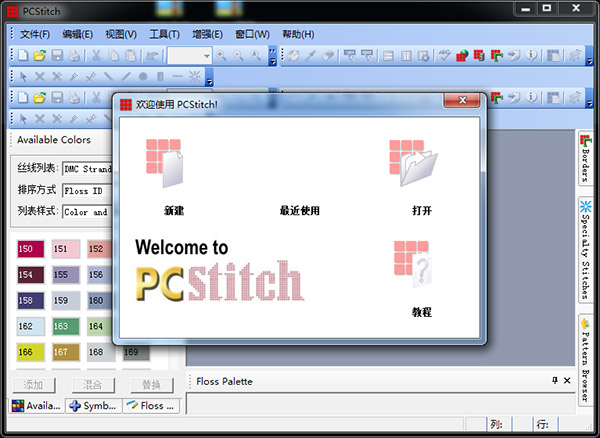Click the Save floppy icon in the top toolbar row
Screen dimensions: 600x438
[x=57, y=56]
